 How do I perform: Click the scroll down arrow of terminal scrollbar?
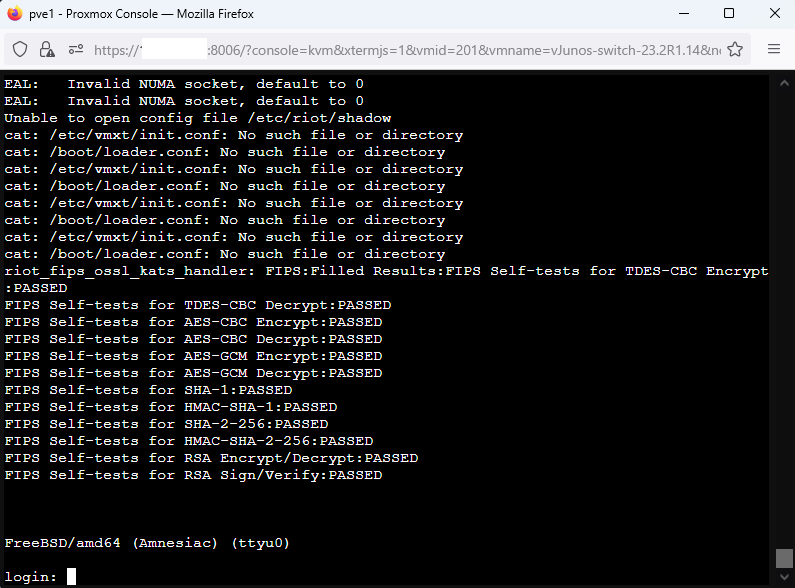coord(784,577)
